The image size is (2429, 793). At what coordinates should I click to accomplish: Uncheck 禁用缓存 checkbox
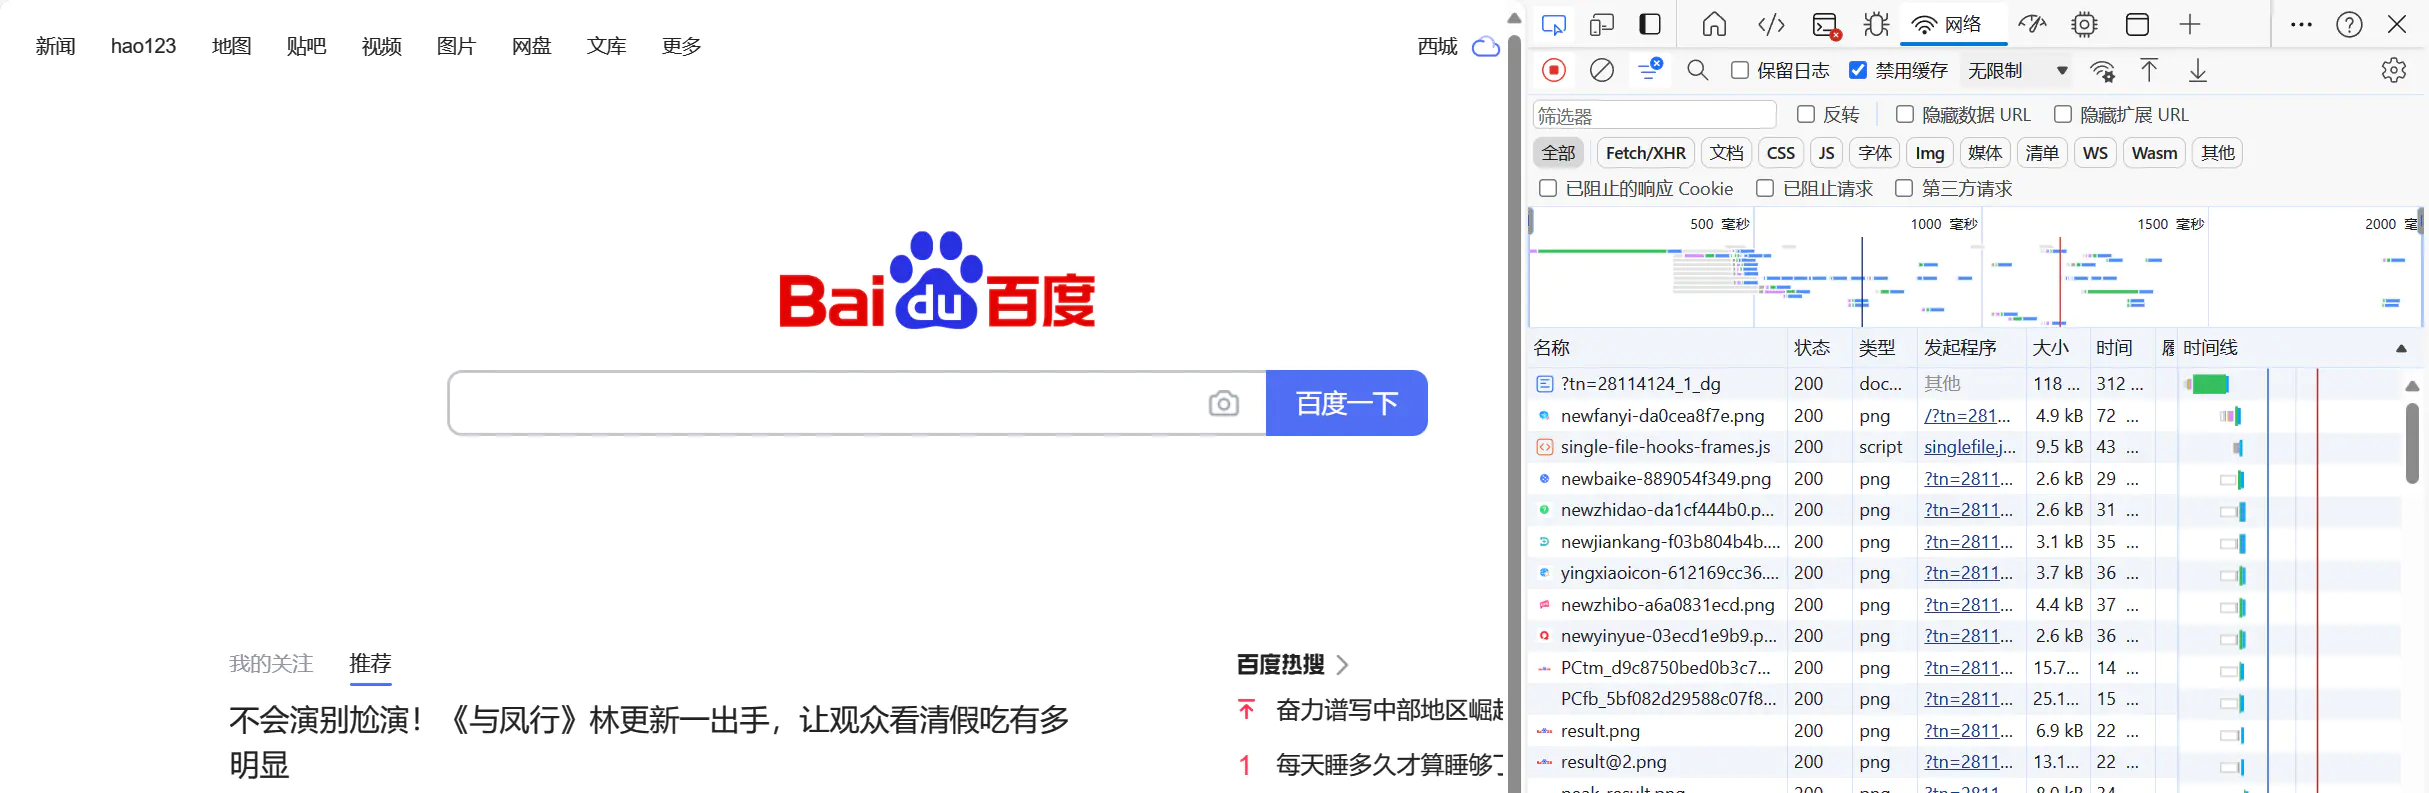(1858, 70)
